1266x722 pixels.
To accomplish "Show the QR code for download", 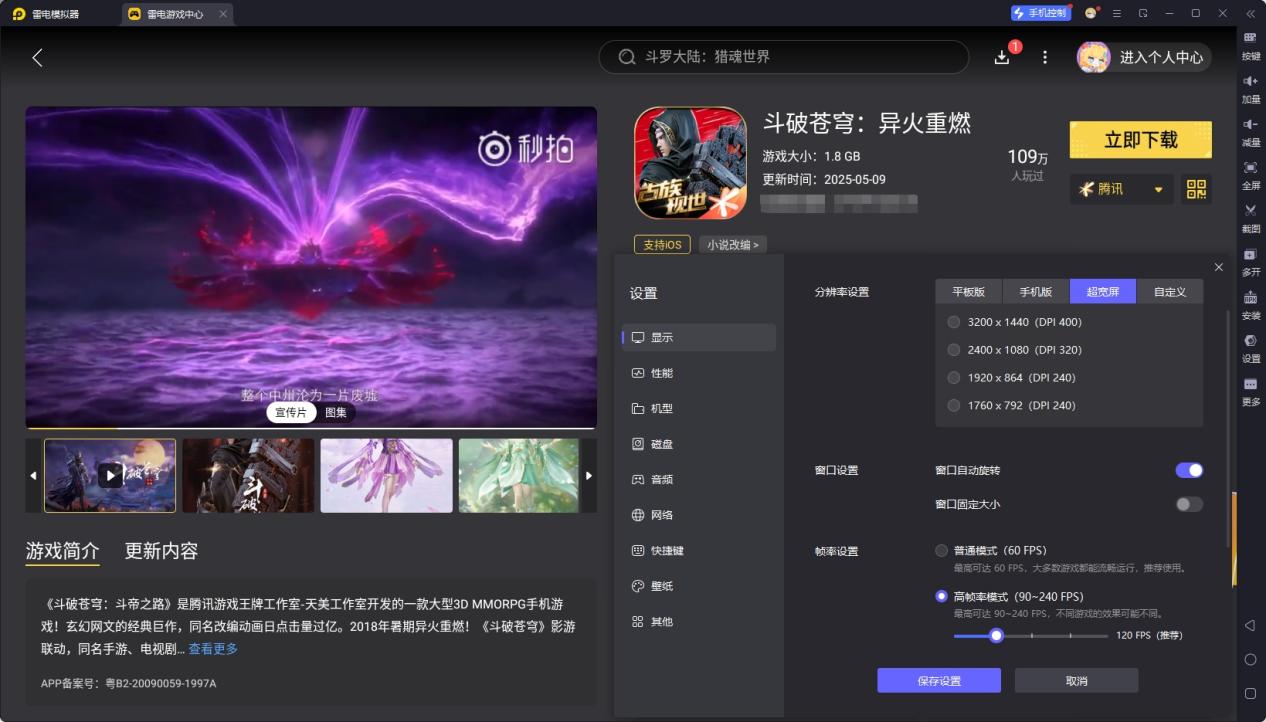I will [1196, 189].
